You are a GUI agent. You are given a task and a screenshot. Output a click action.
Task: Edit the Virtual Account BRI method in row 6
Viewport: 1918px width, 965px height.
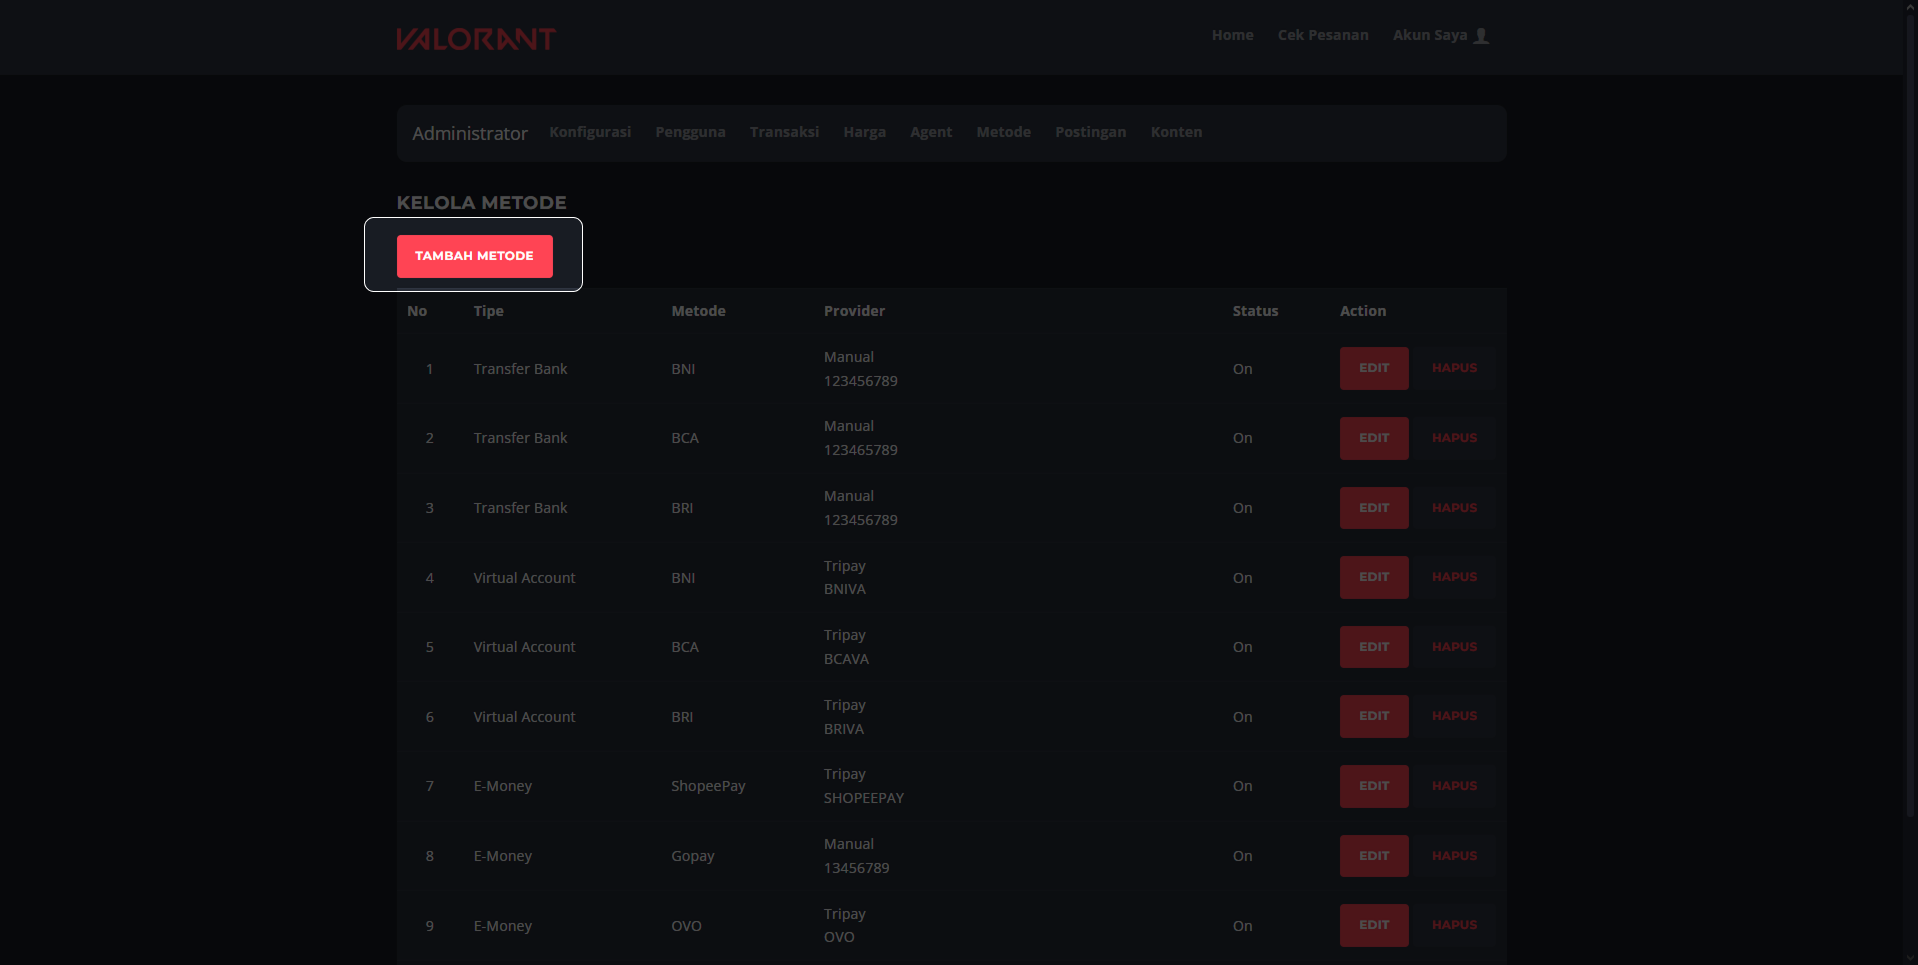pyautogui.click(x=1374, y=716)
